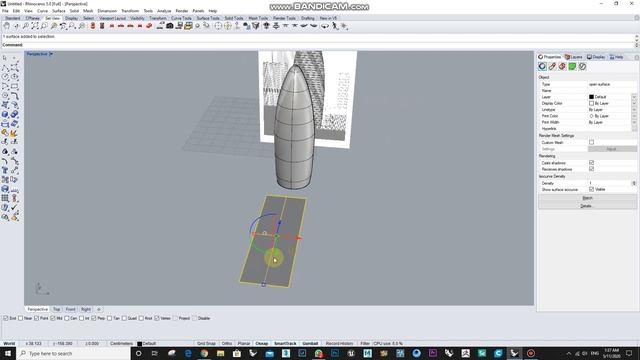Click the white Display Color swatch

tap(591, 103)
